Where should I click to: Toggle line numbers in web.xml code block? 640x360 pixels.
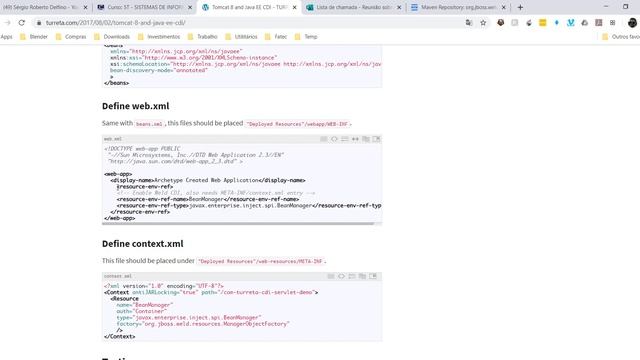click(324, 139)
